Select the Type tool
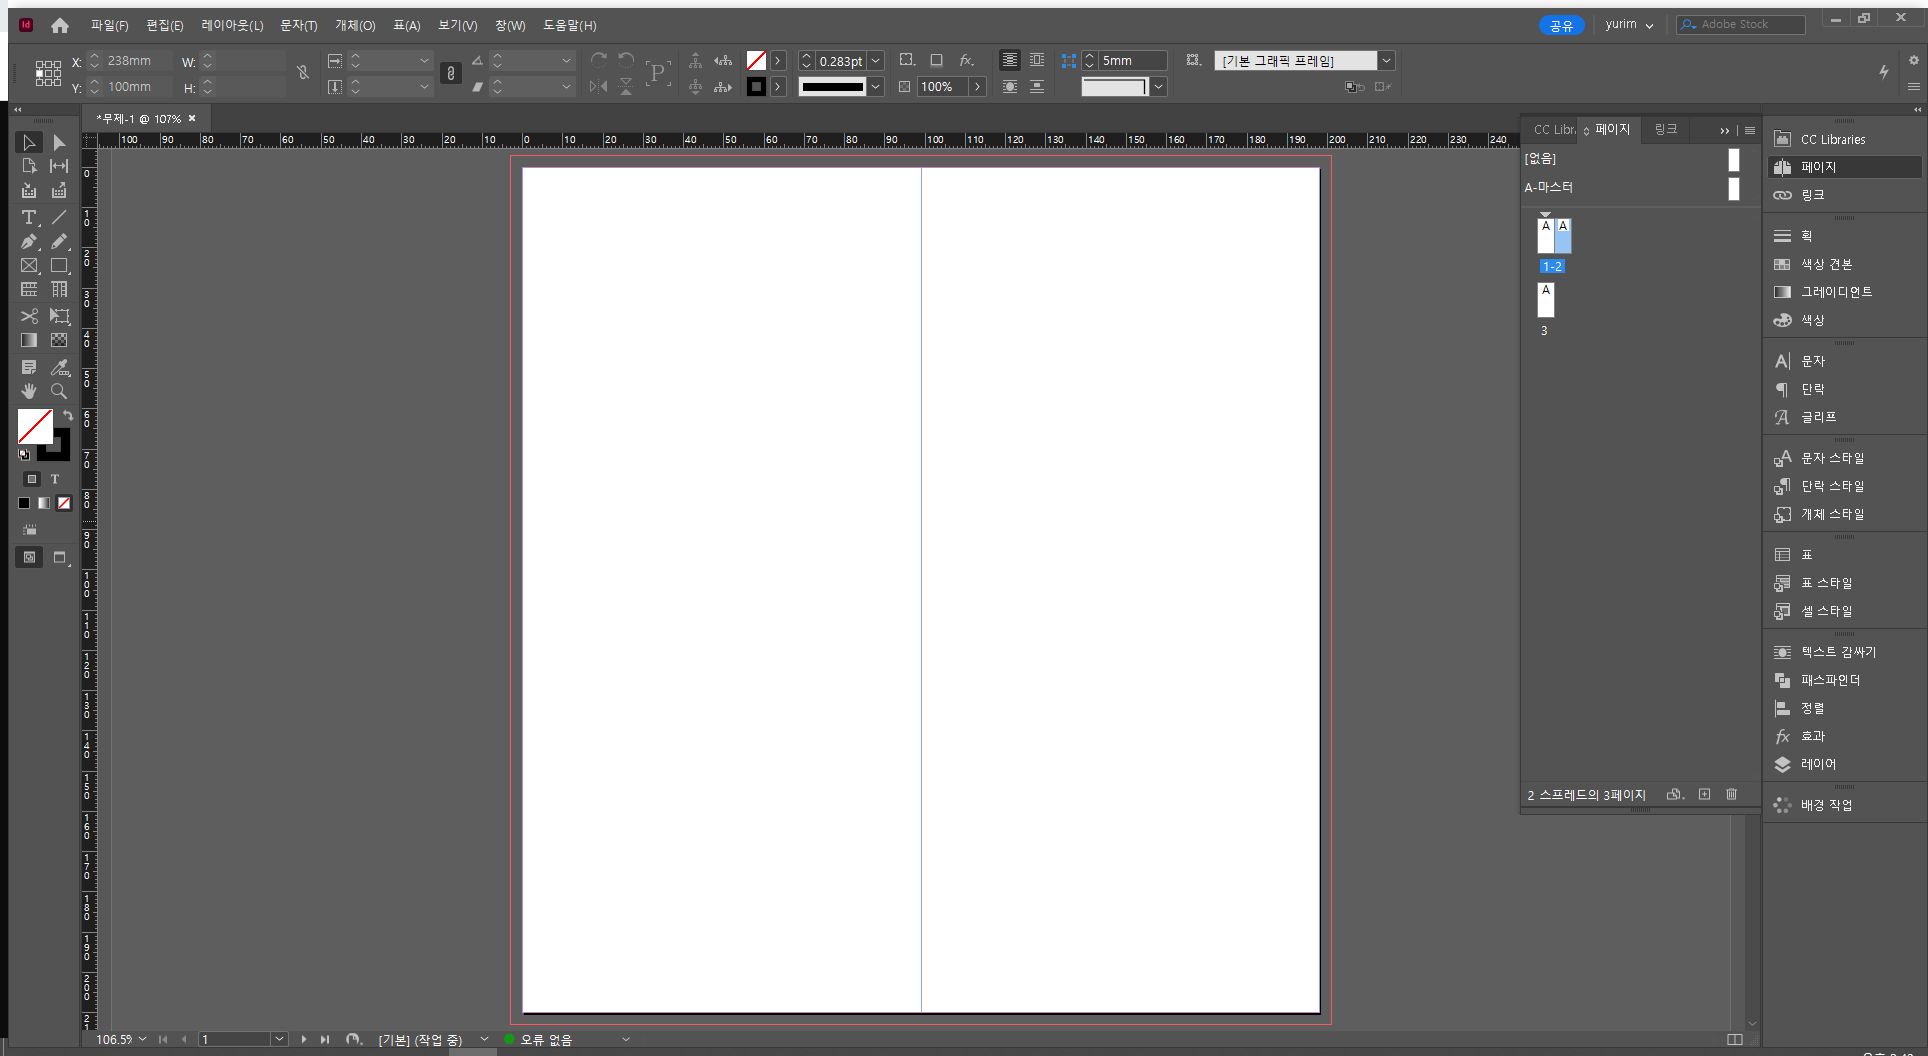Image resolution: width=1928 pixels, height=1056 pixels. point(29,217)
